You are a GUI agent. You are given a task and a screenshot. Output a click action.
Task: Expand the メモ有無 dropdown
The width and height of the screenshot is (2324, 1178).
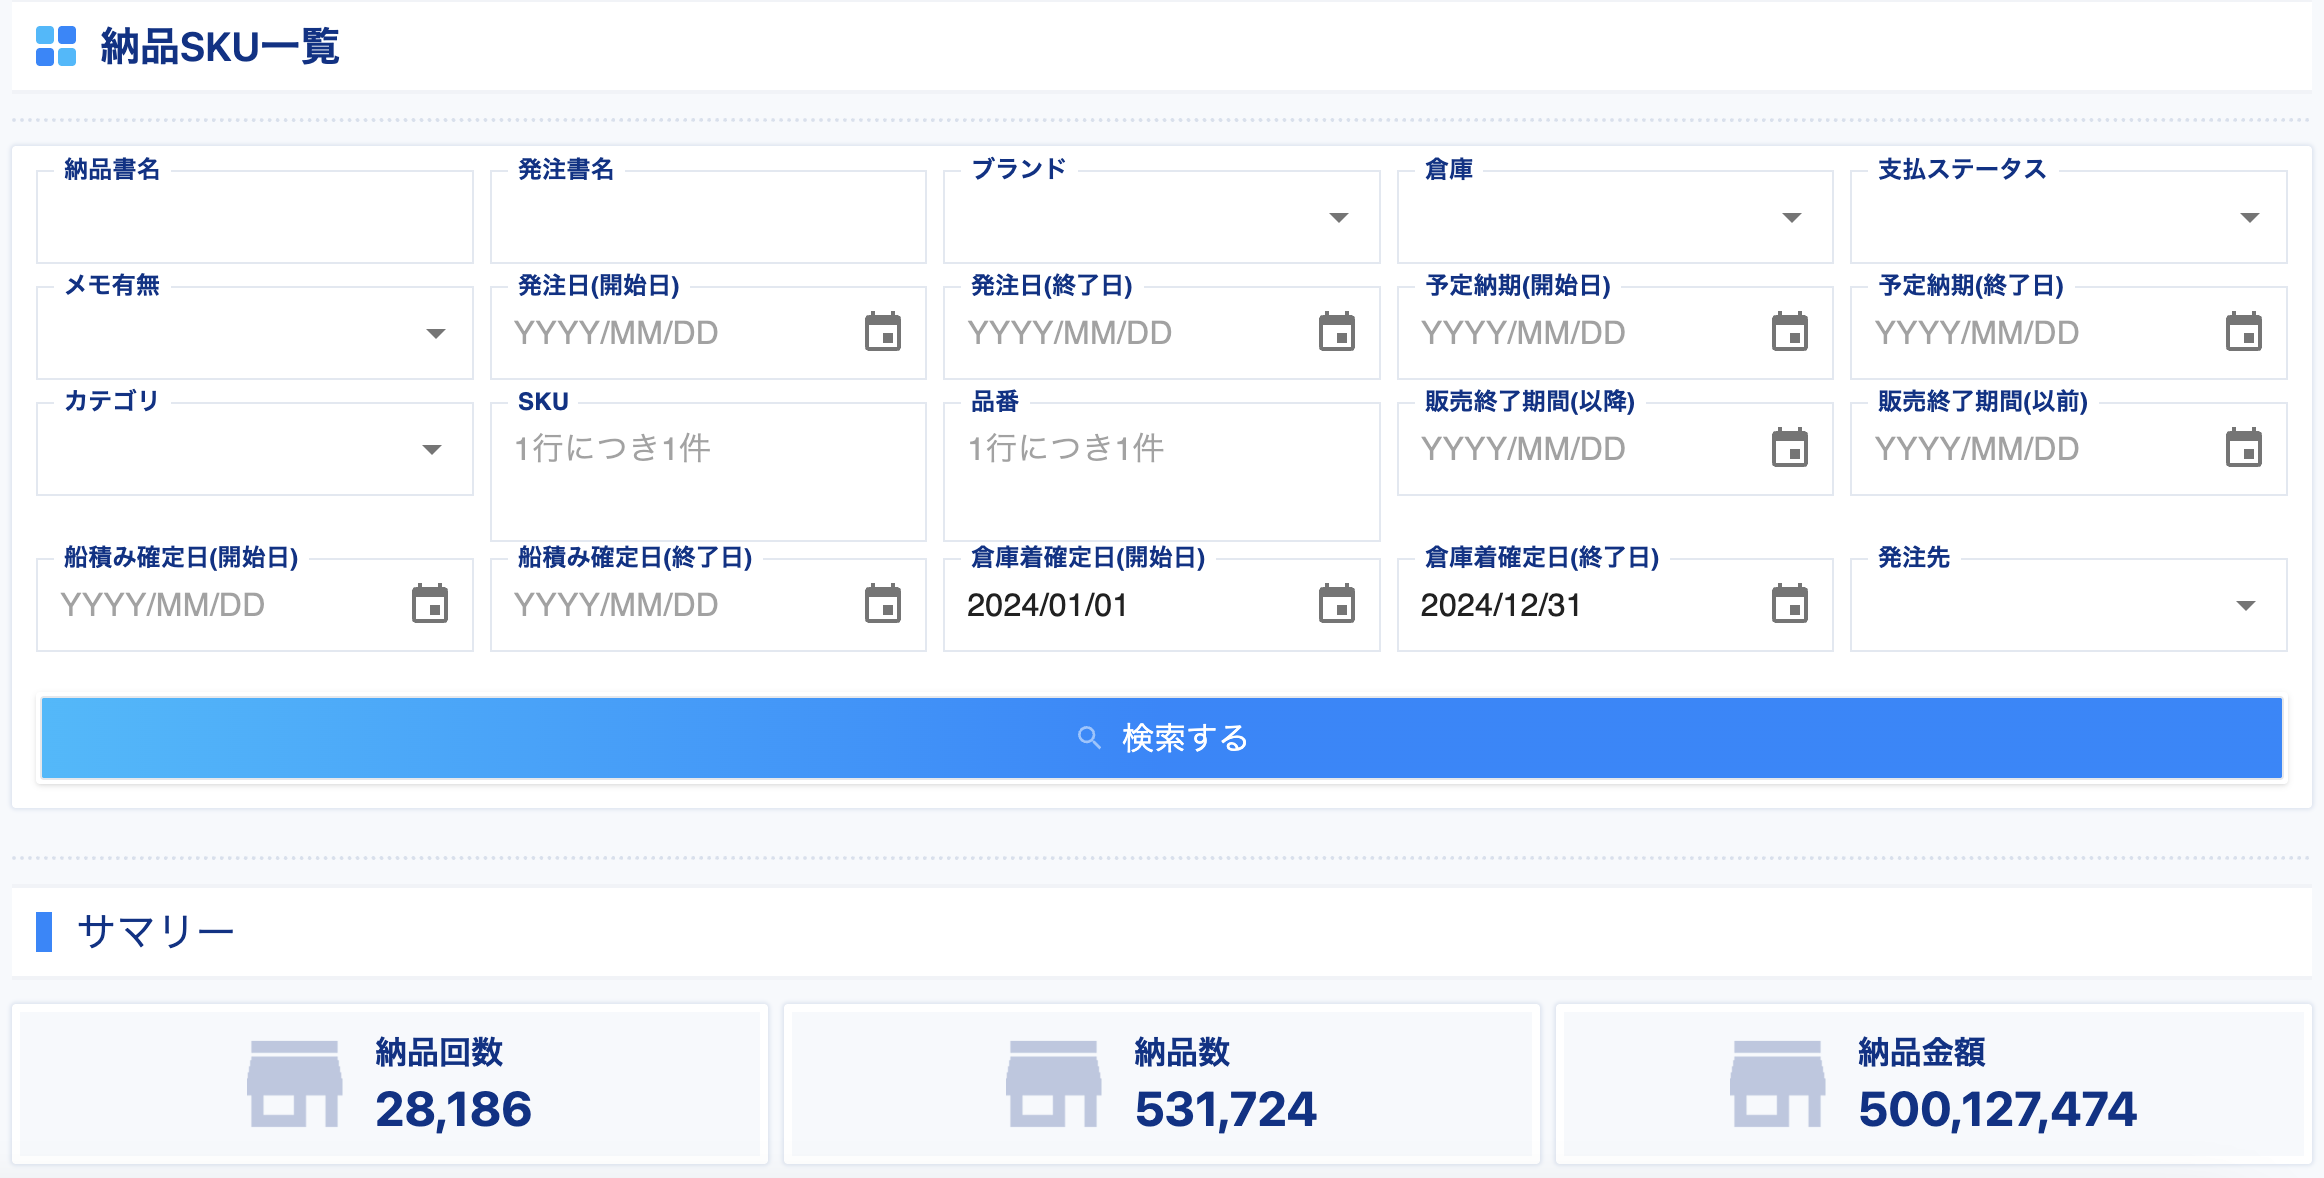click(436, 334)
